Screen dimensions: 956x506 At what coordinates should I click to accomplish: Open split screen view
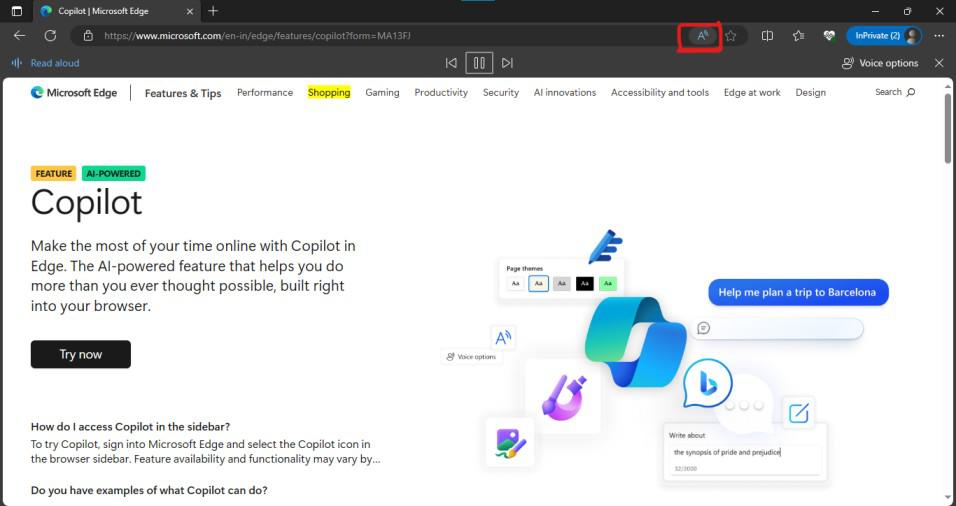coord(767,36)
